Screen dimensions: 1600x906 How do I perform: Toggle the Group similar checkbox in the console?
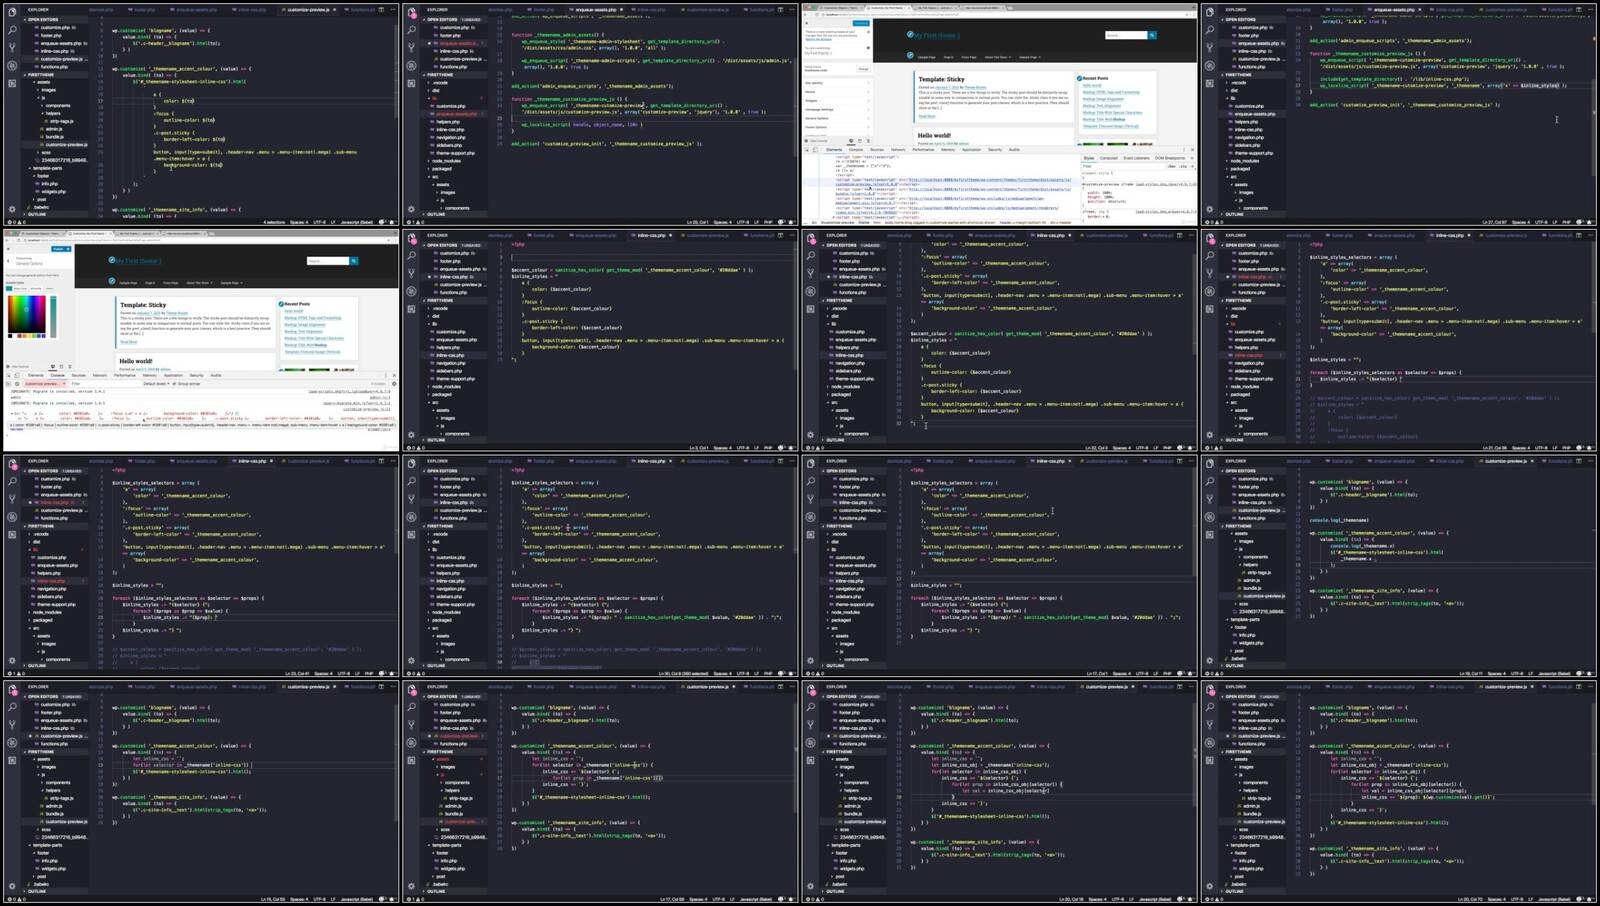pyautogui.click(x=173, y=383)
